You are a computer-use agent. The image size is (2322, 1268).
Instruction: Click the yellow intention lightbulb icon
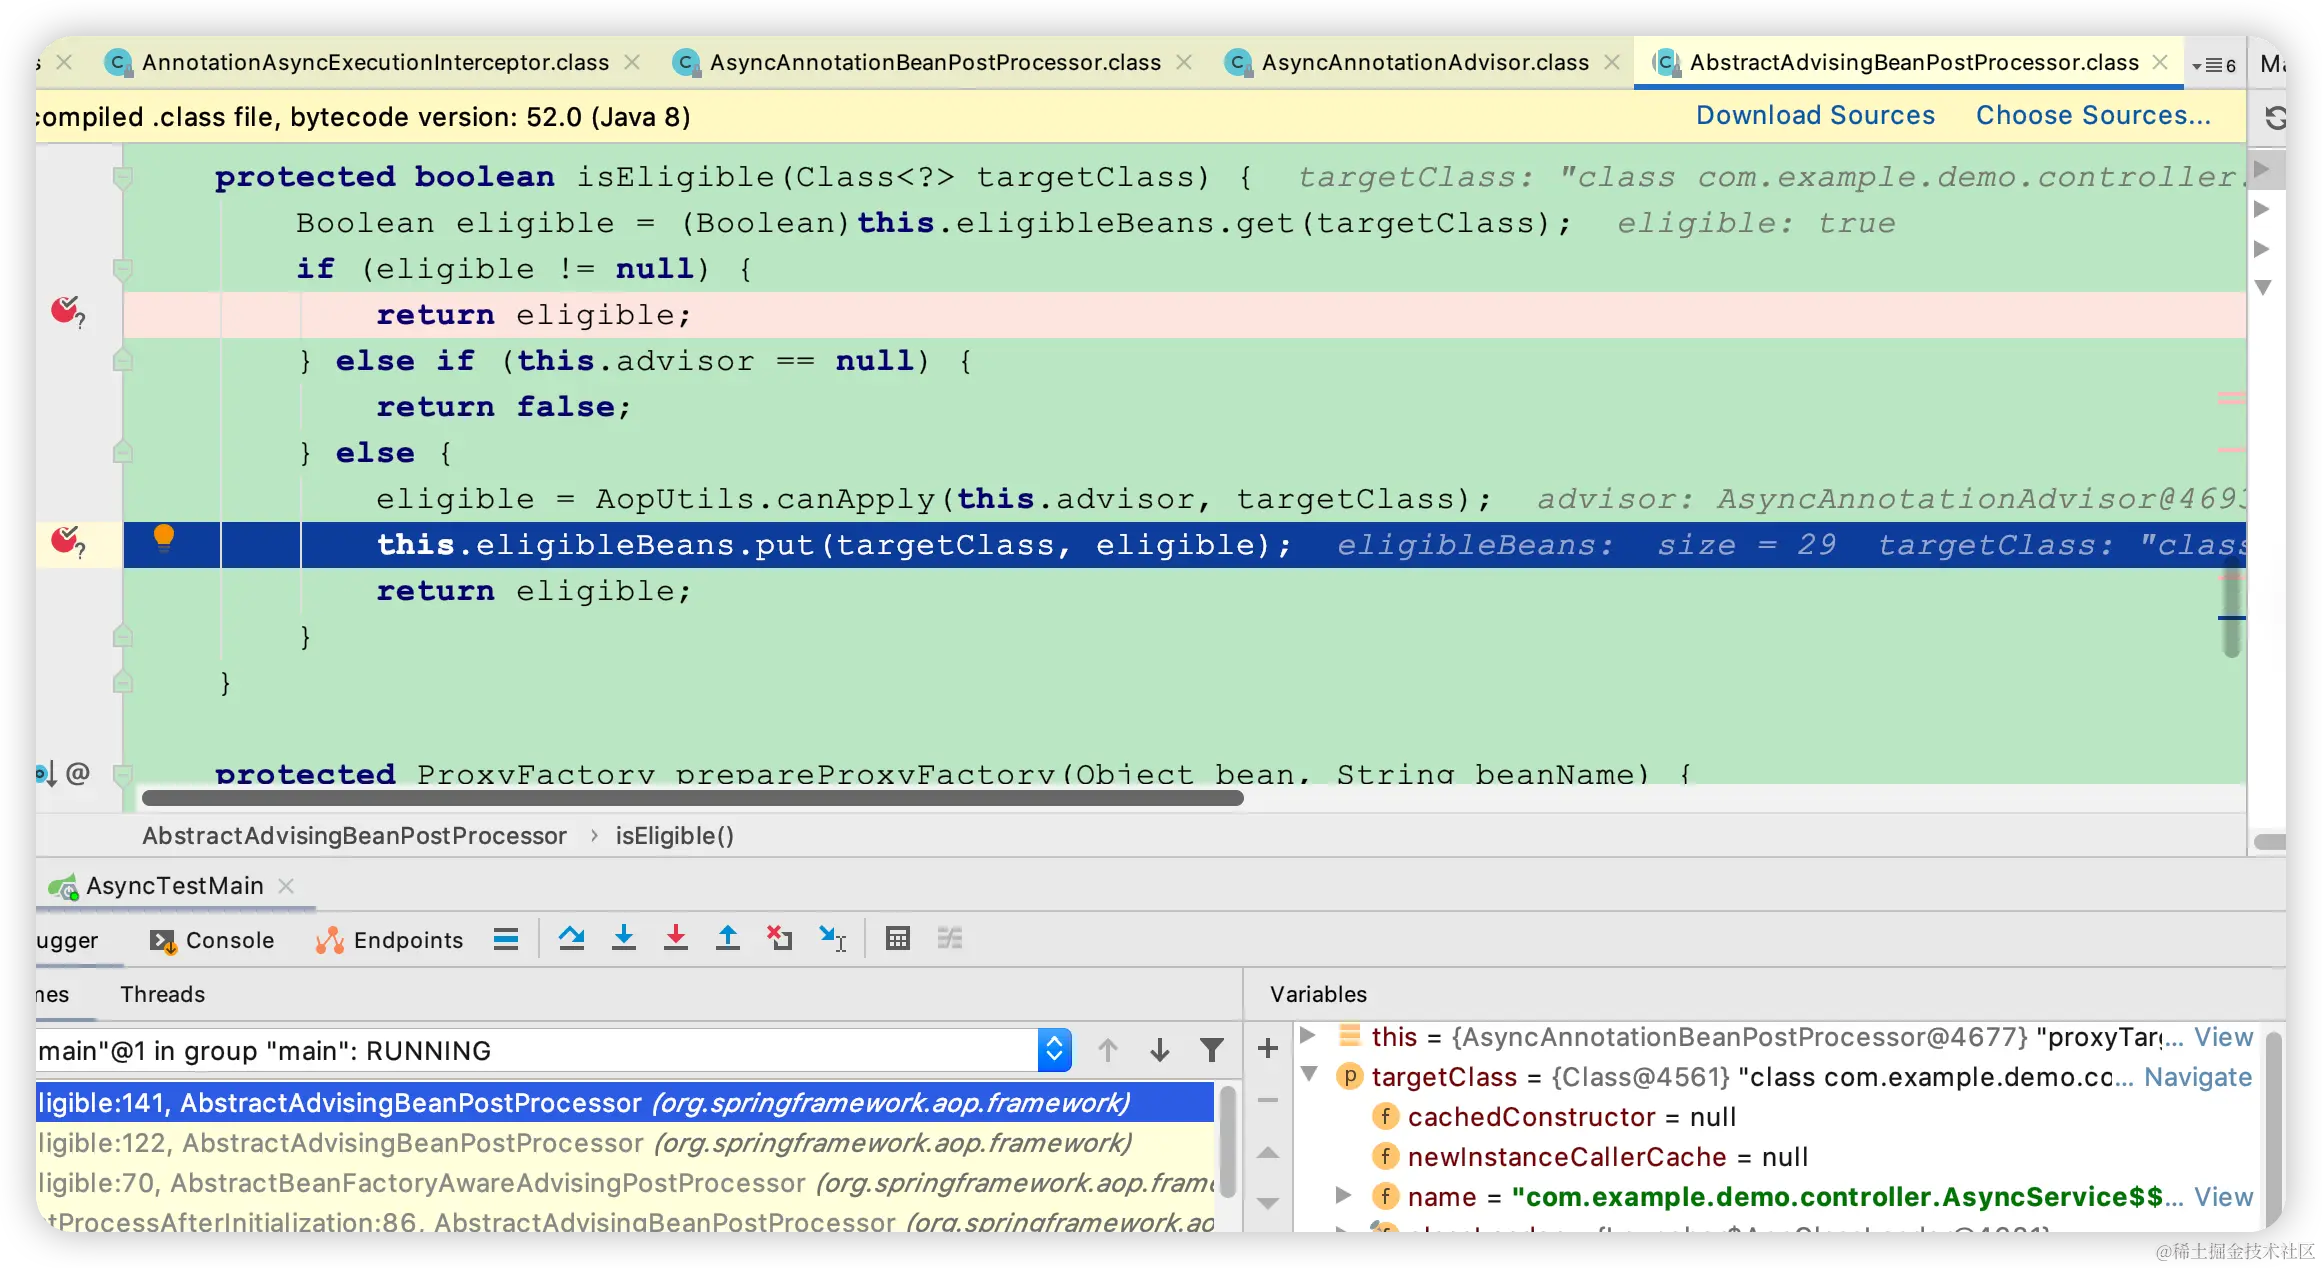click(164, 538)
